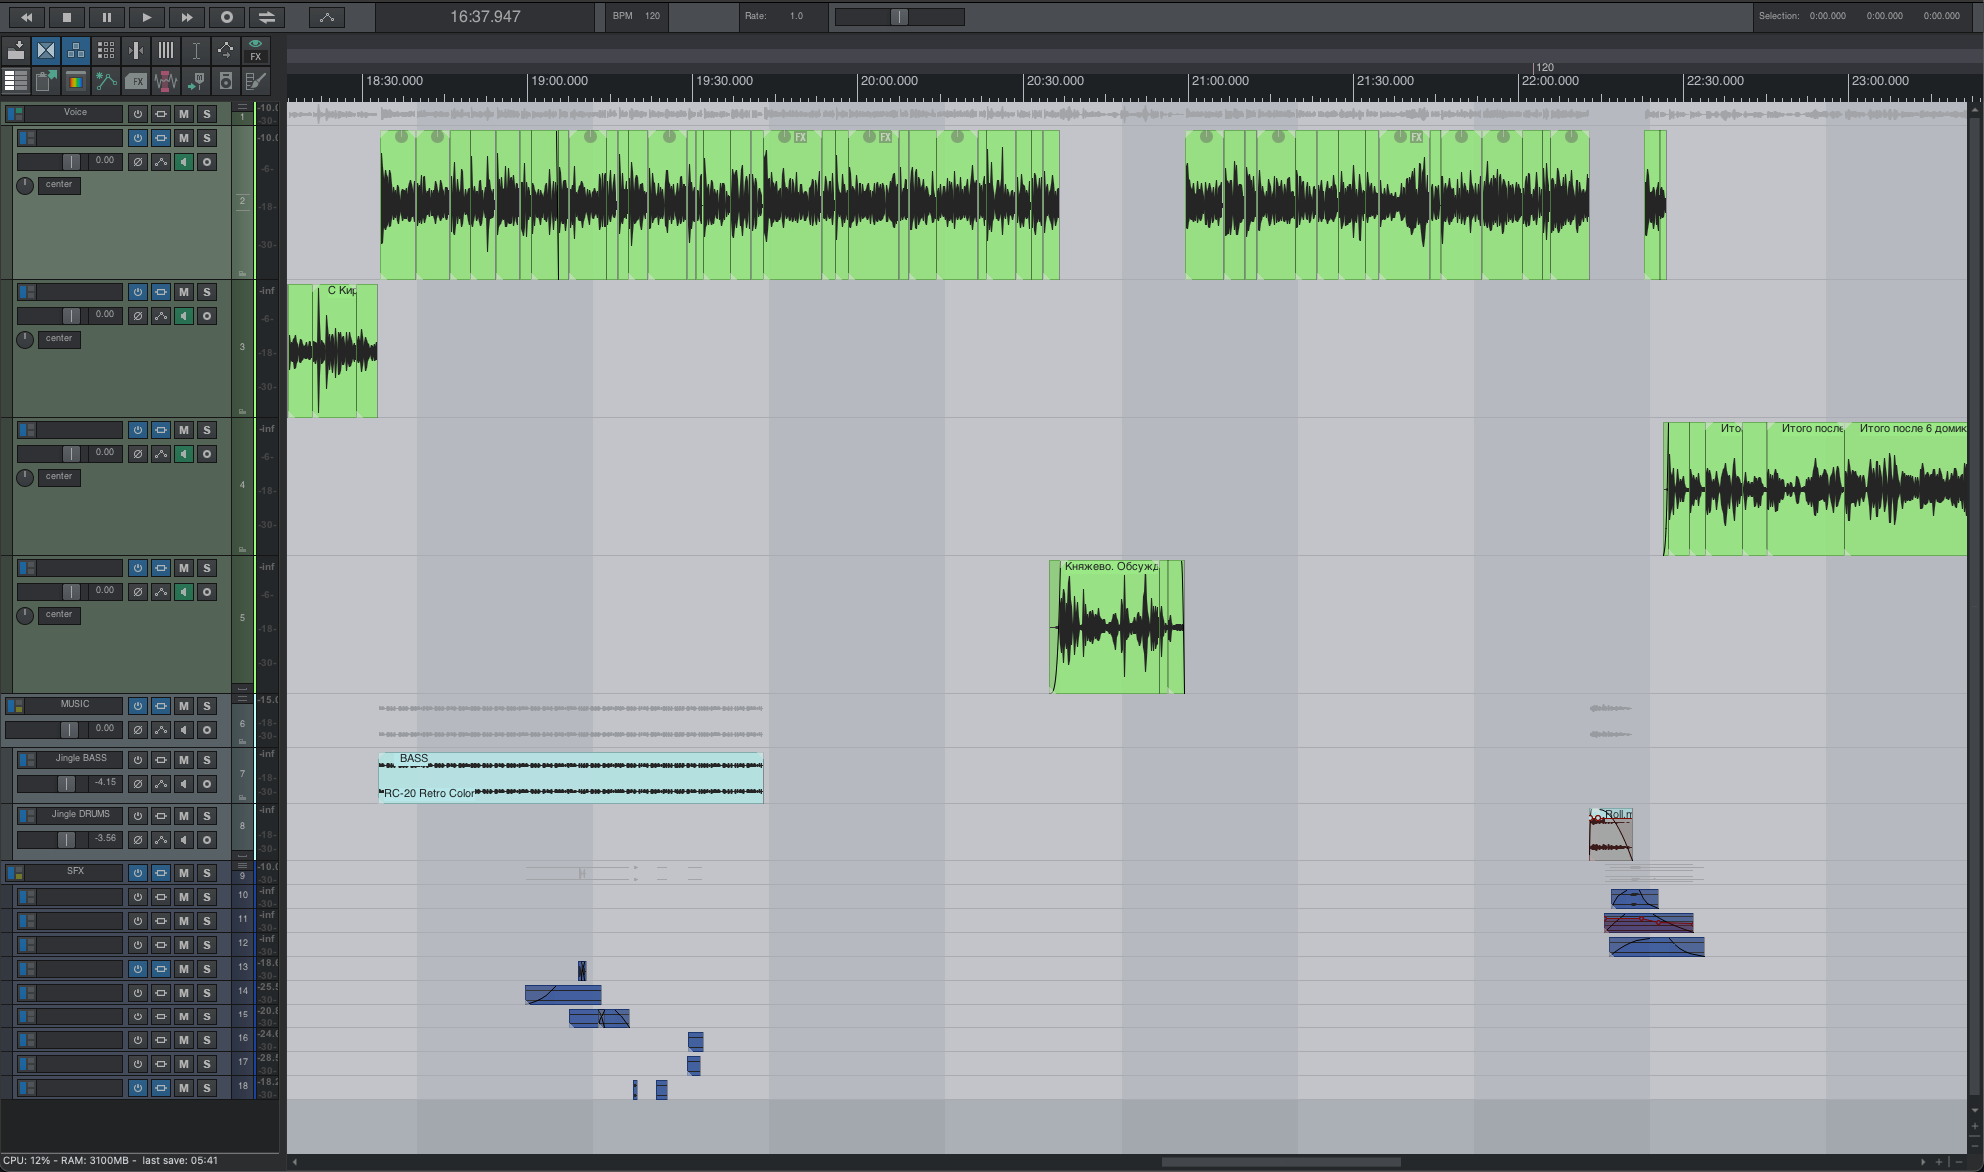Screen dimensions: 1984x1172
Task: Arm record on the MUSIC track
Action: [x=207, y=730]
